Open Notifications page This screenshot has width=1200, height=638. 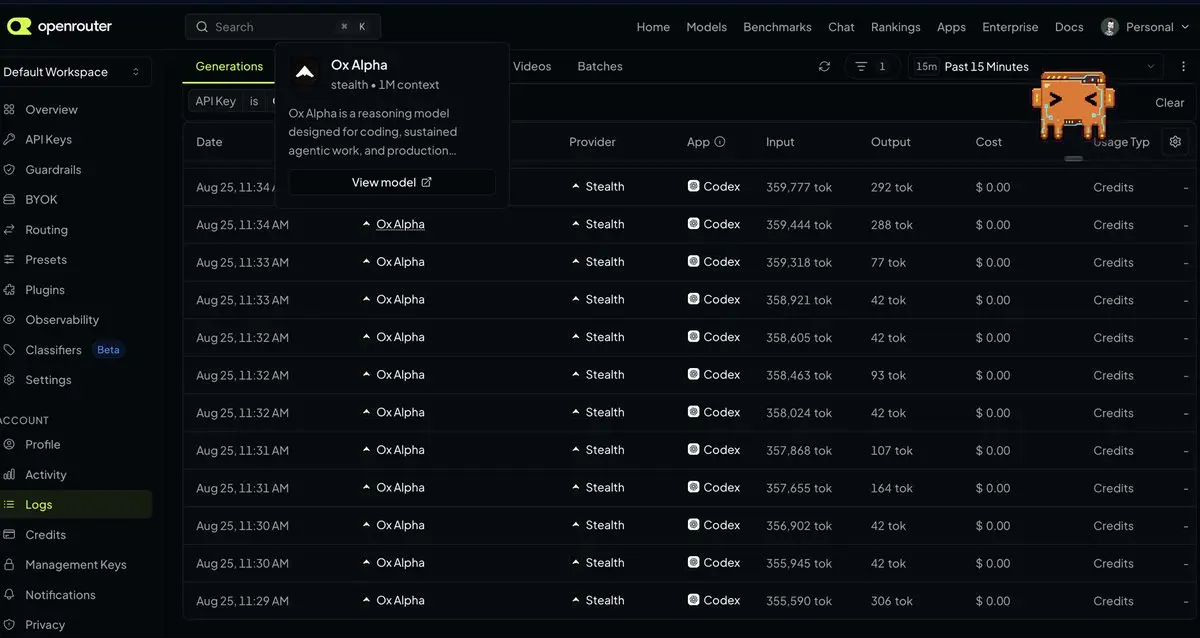[60, 595]
